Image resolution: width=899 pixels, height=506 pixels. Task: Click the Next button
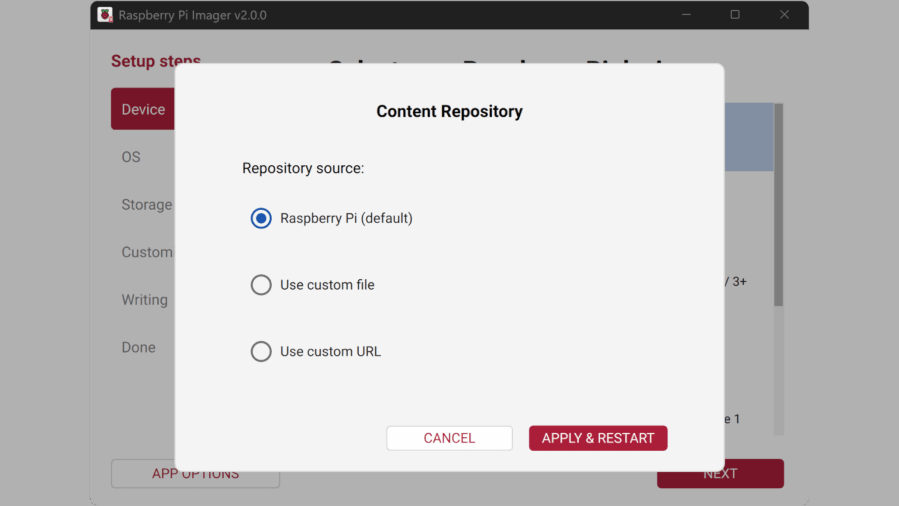(x=720, y=474)
